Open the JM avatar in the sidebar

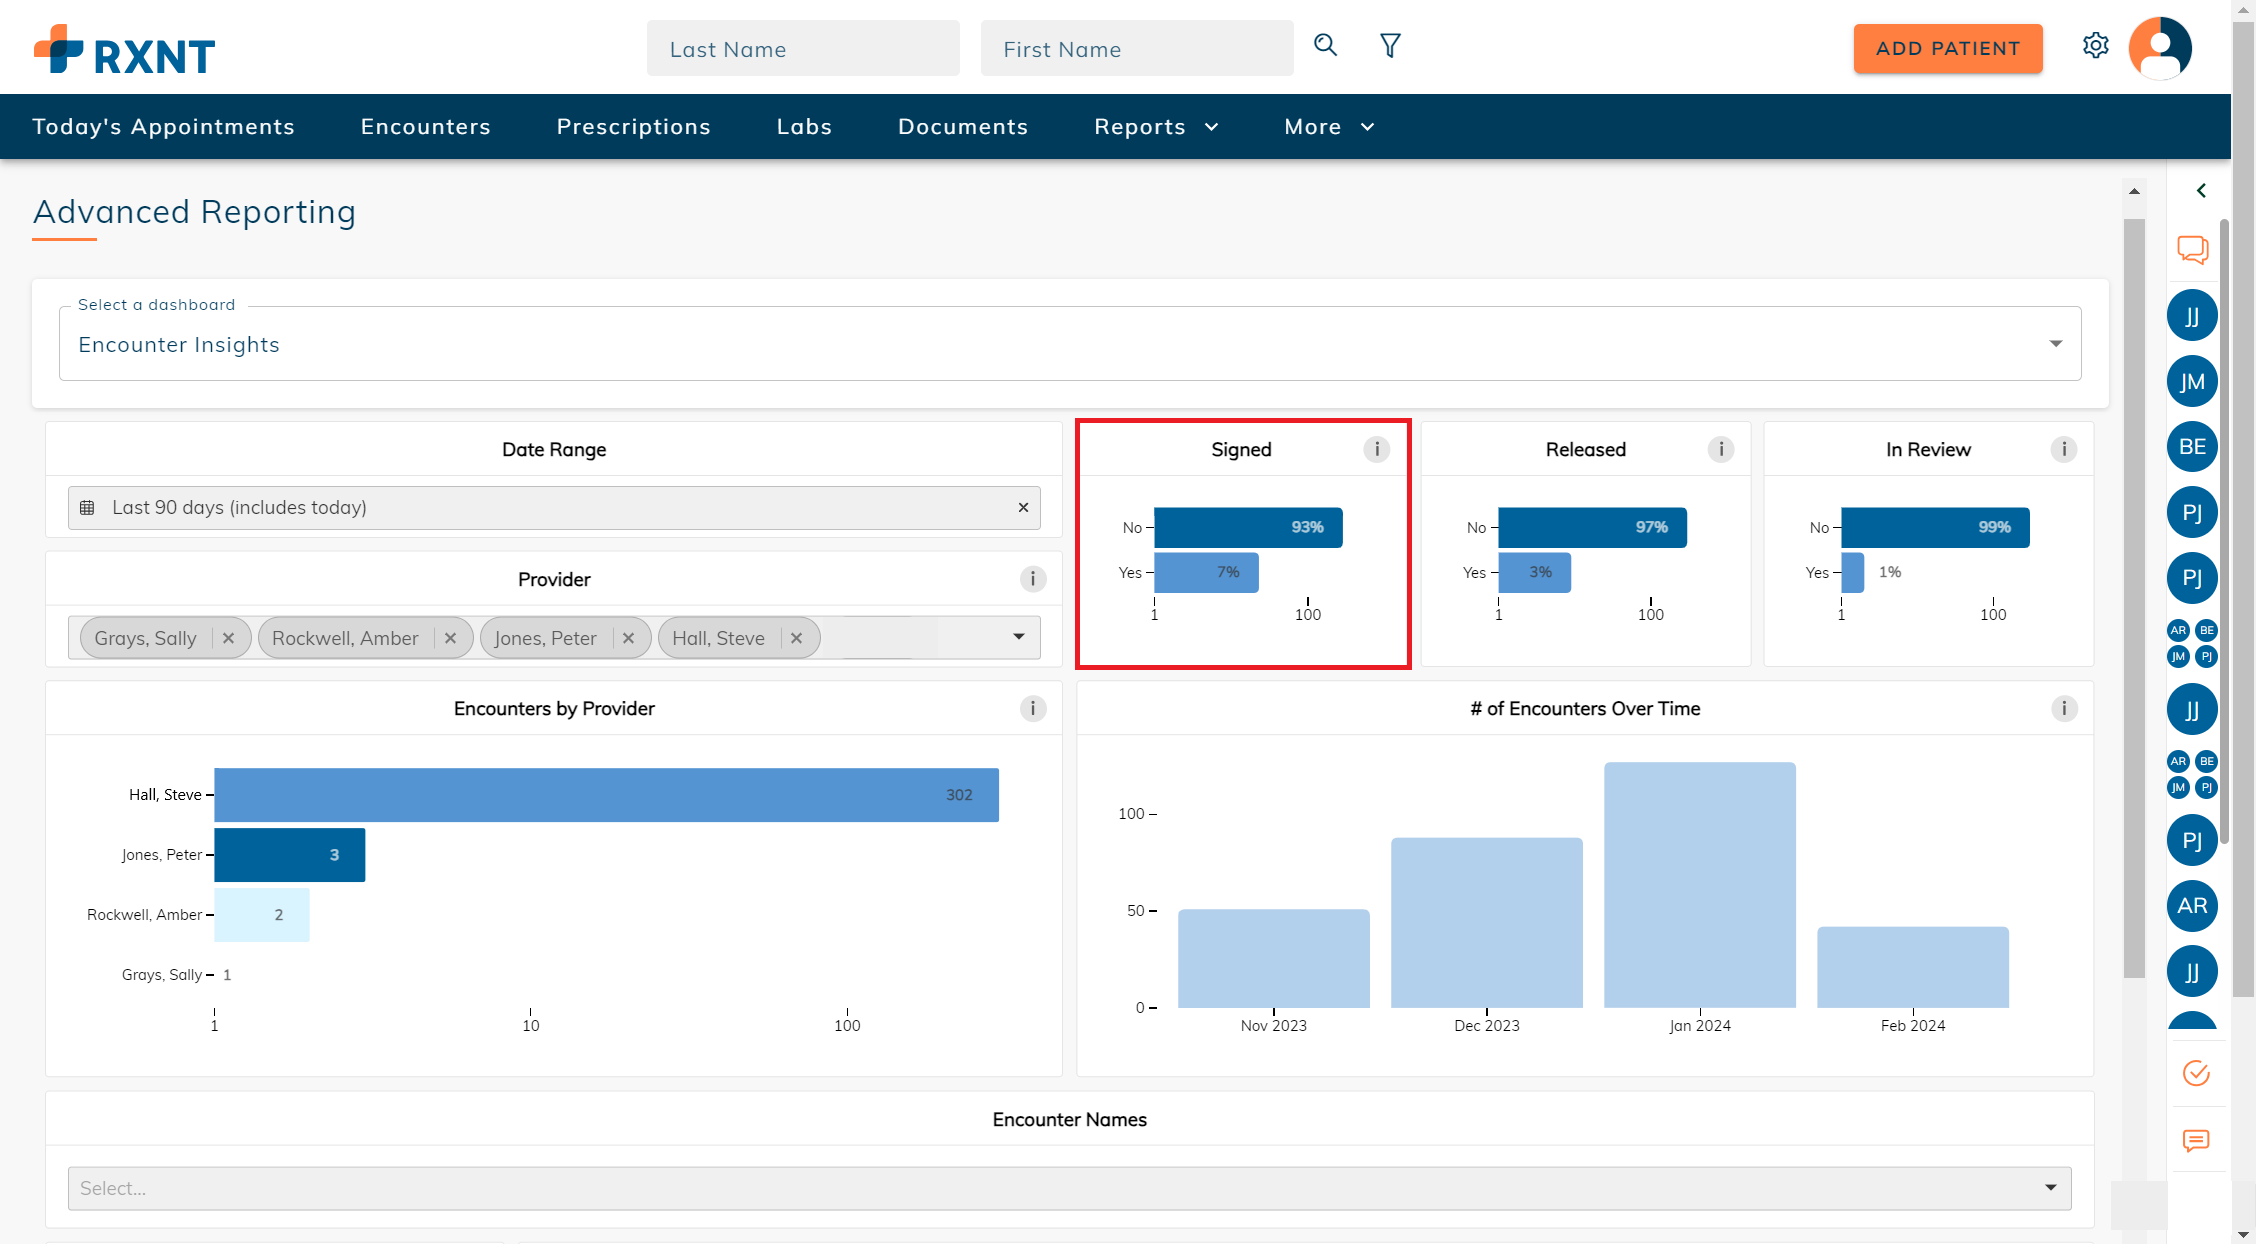pyautogui.click(x=2192, y=382)
